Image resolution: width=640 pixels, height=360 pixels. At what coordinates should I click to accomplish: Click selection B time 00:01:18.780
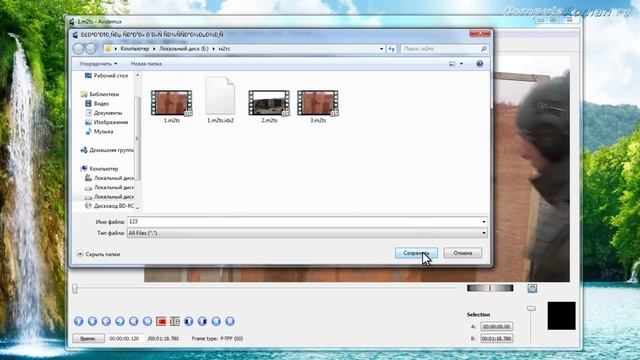pos(496,338)
